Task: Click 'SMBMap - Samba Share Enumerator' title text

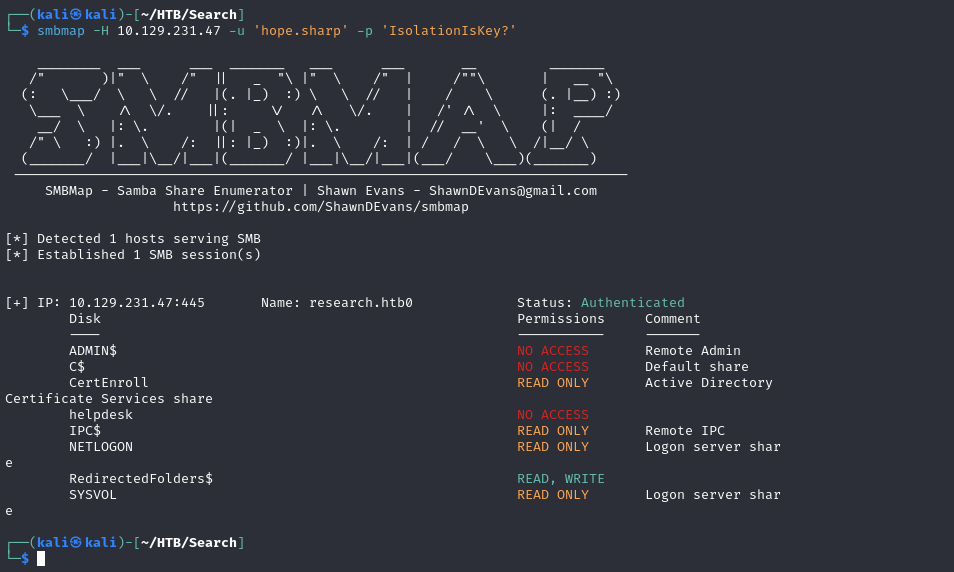Action: click(169, 190)
